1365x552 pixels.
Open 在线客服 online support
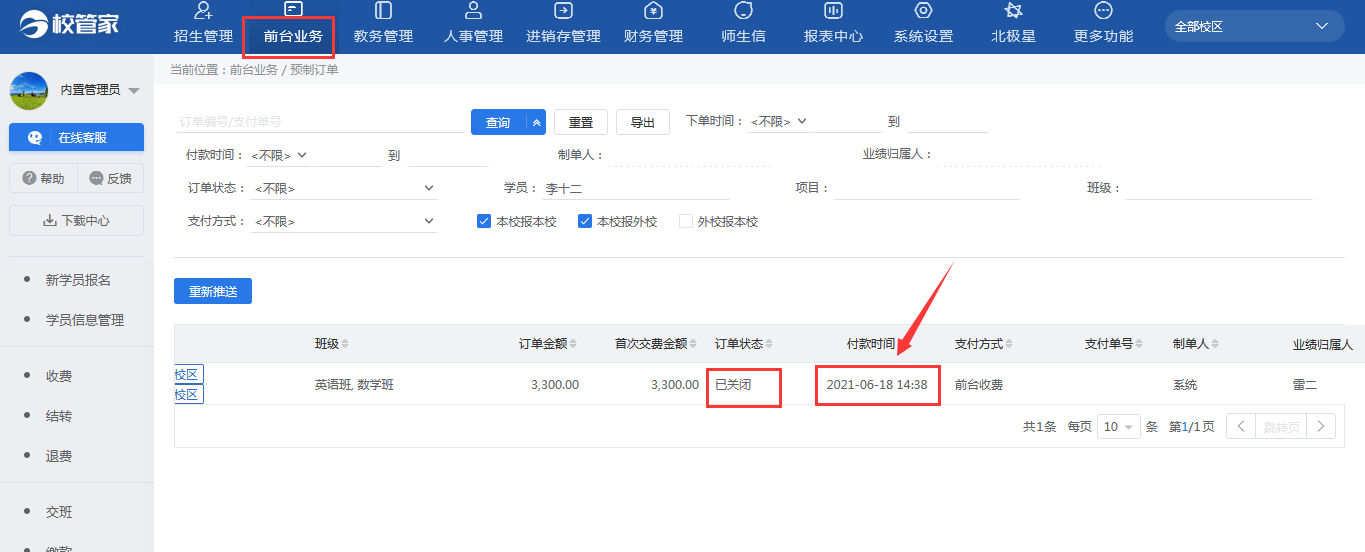[77, 138]
